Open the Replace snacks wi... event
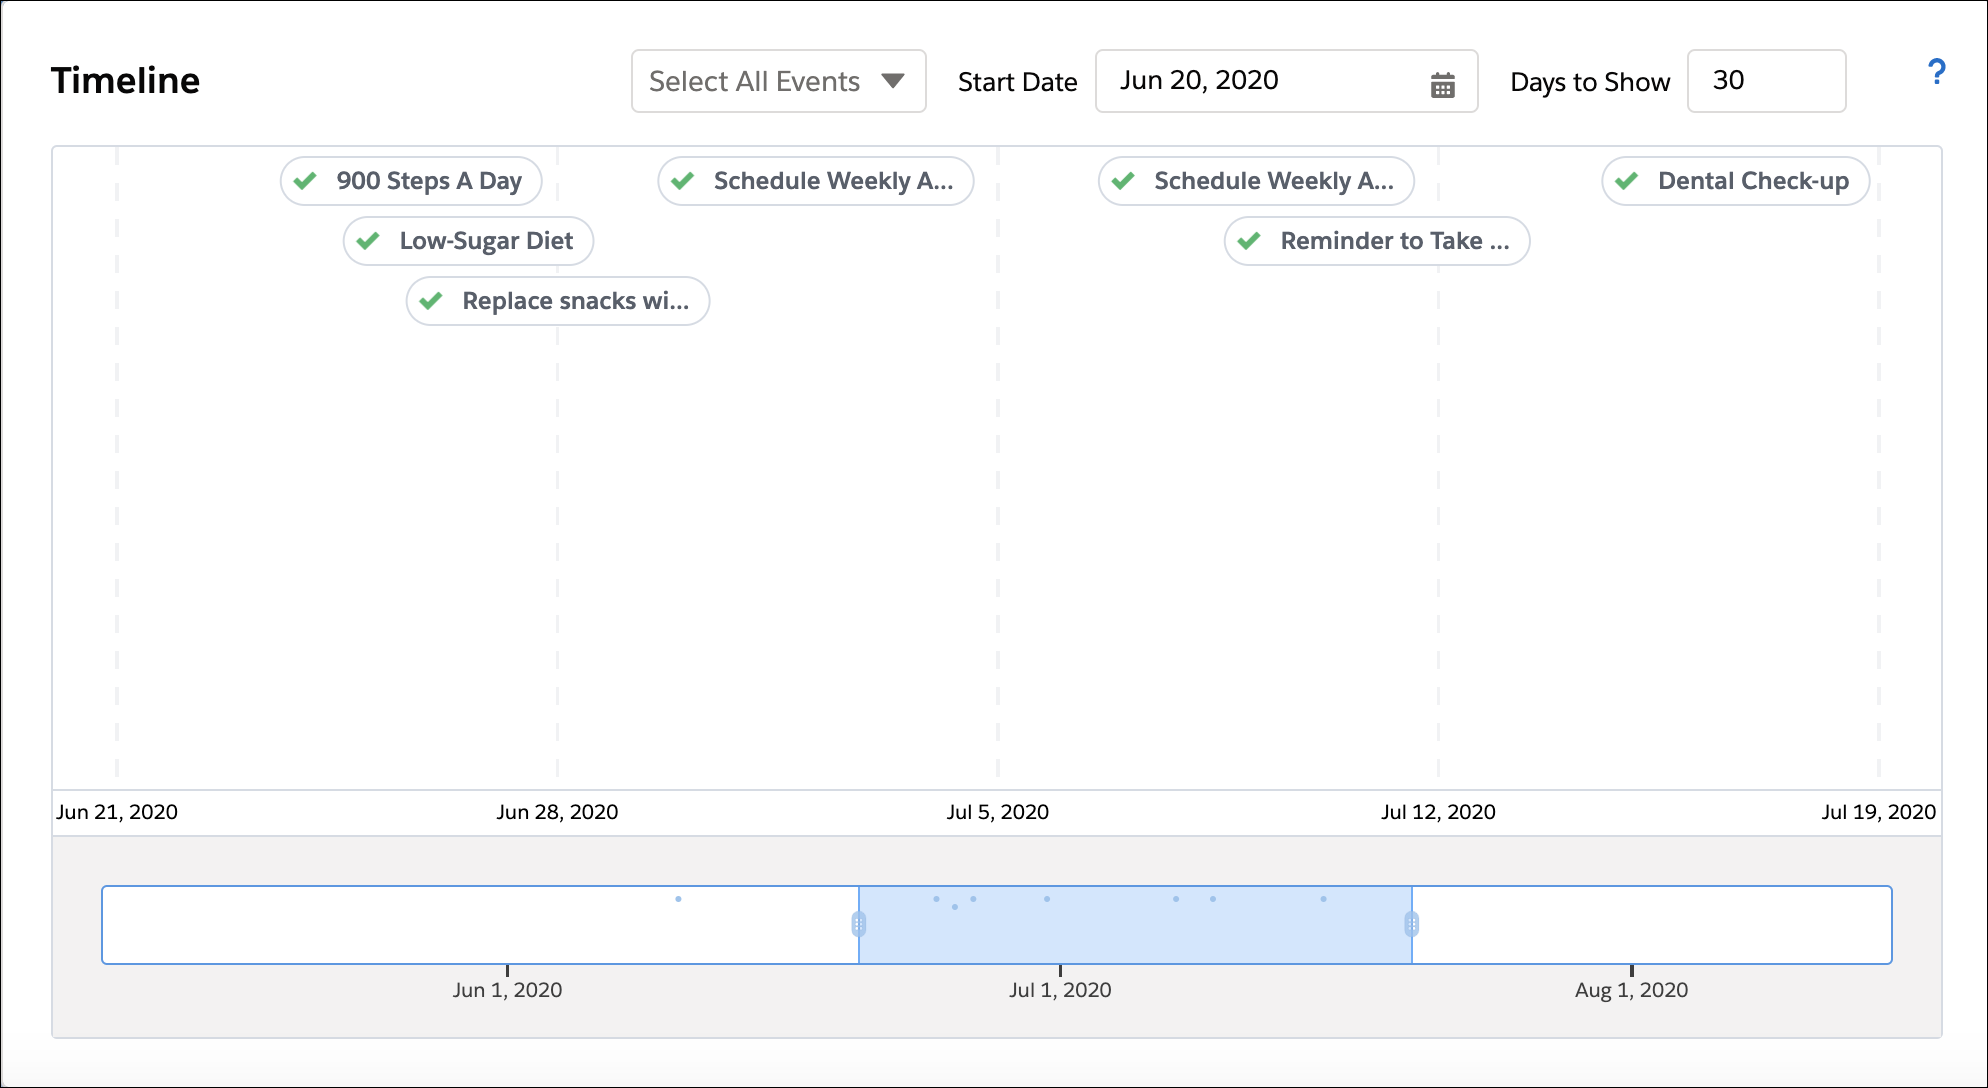 (558, 301)
